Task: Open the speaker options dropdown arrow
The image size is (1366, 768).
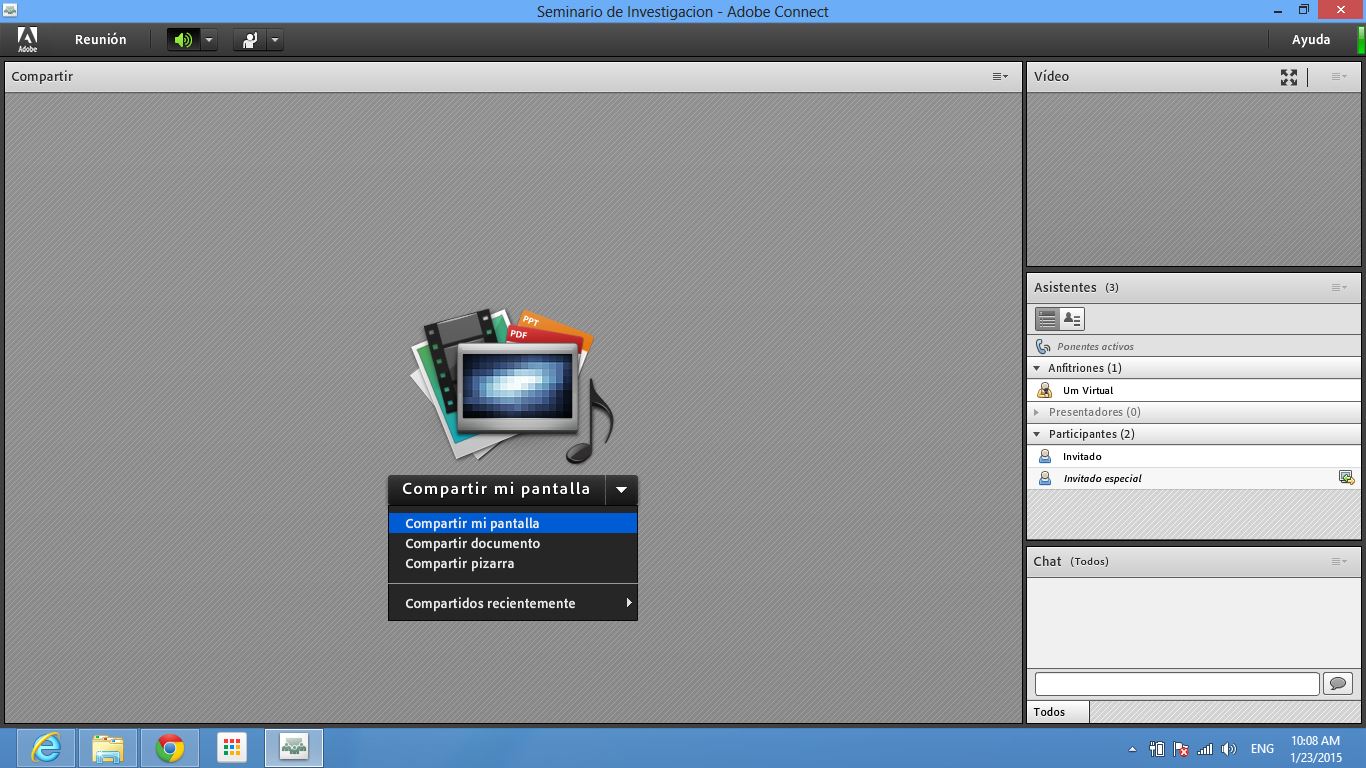Action: tap(209, 40)
